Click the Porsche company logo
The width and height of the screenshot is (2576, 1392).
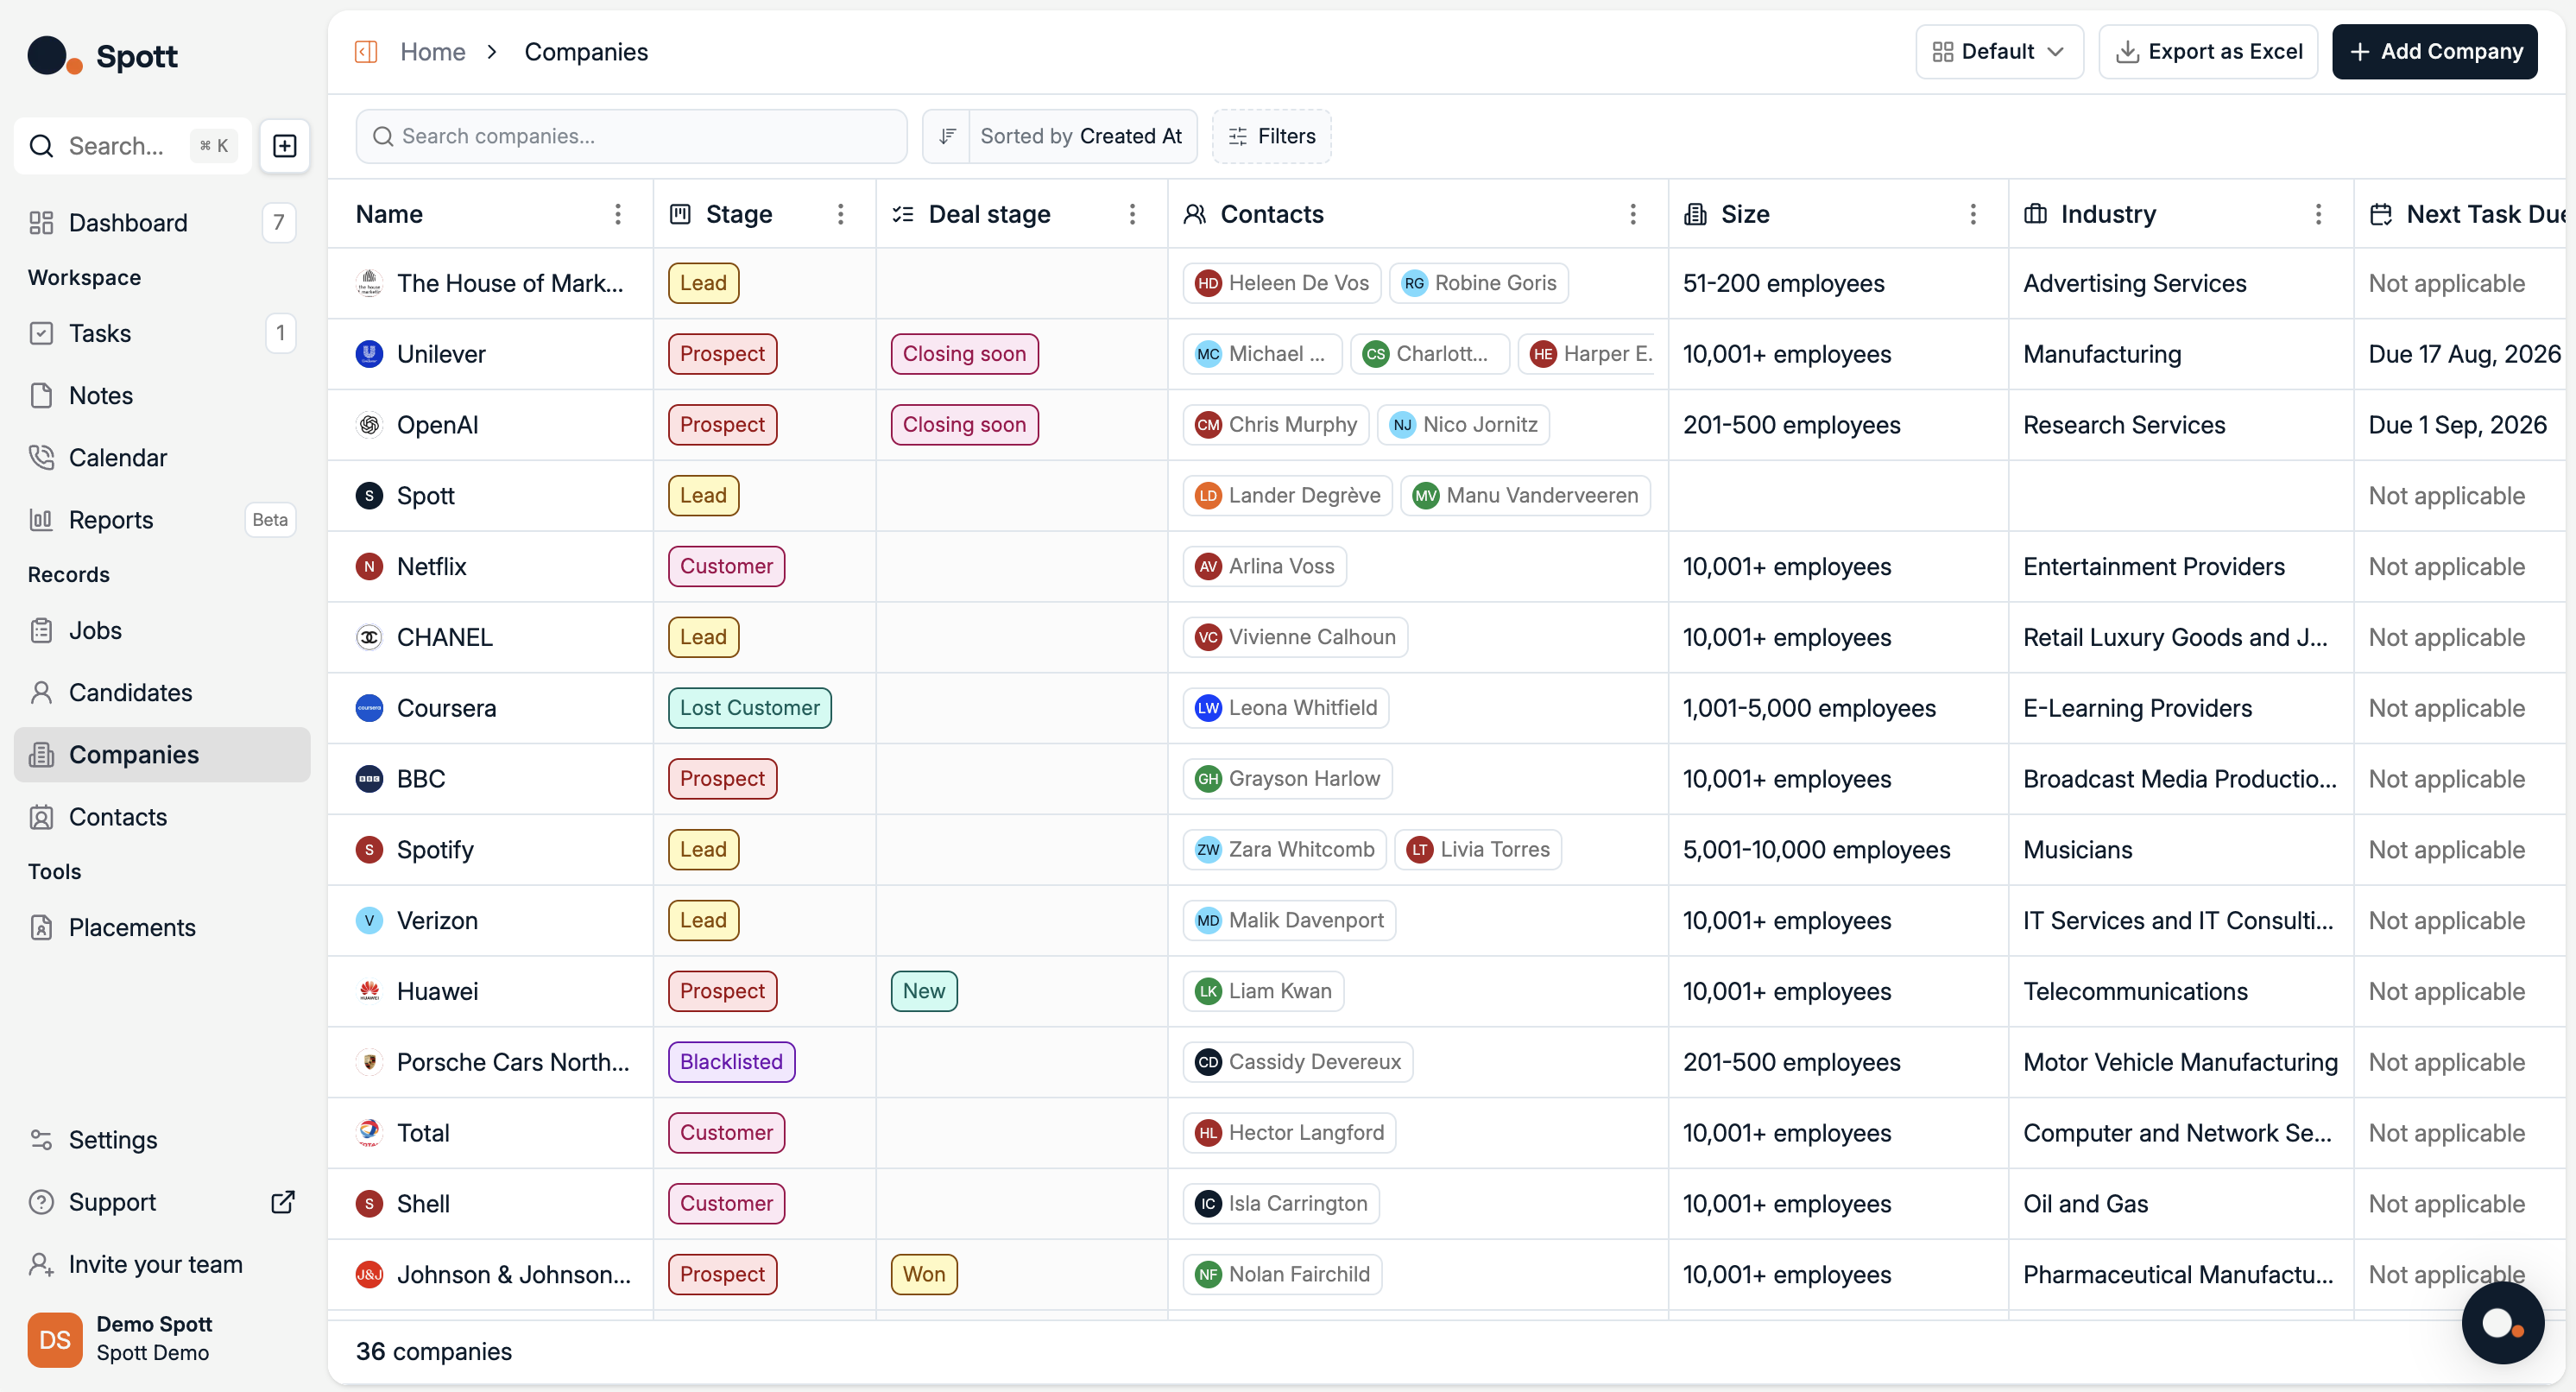click(x=369, y=1063)
